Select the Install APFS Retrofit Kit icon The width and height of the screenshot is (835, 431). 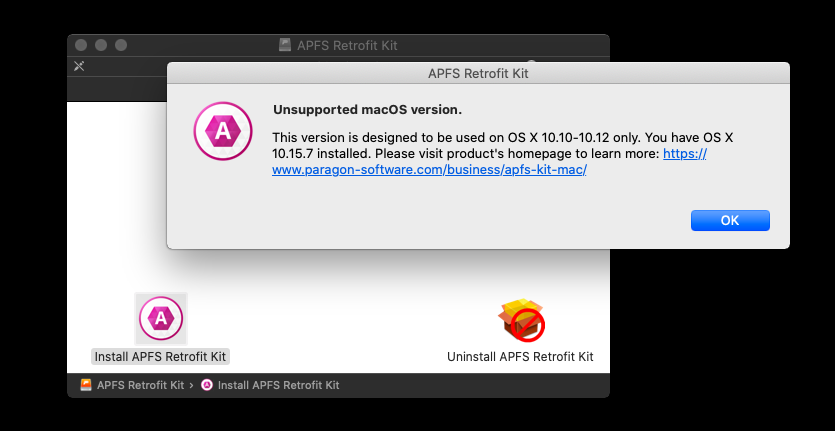pos(161,318)
